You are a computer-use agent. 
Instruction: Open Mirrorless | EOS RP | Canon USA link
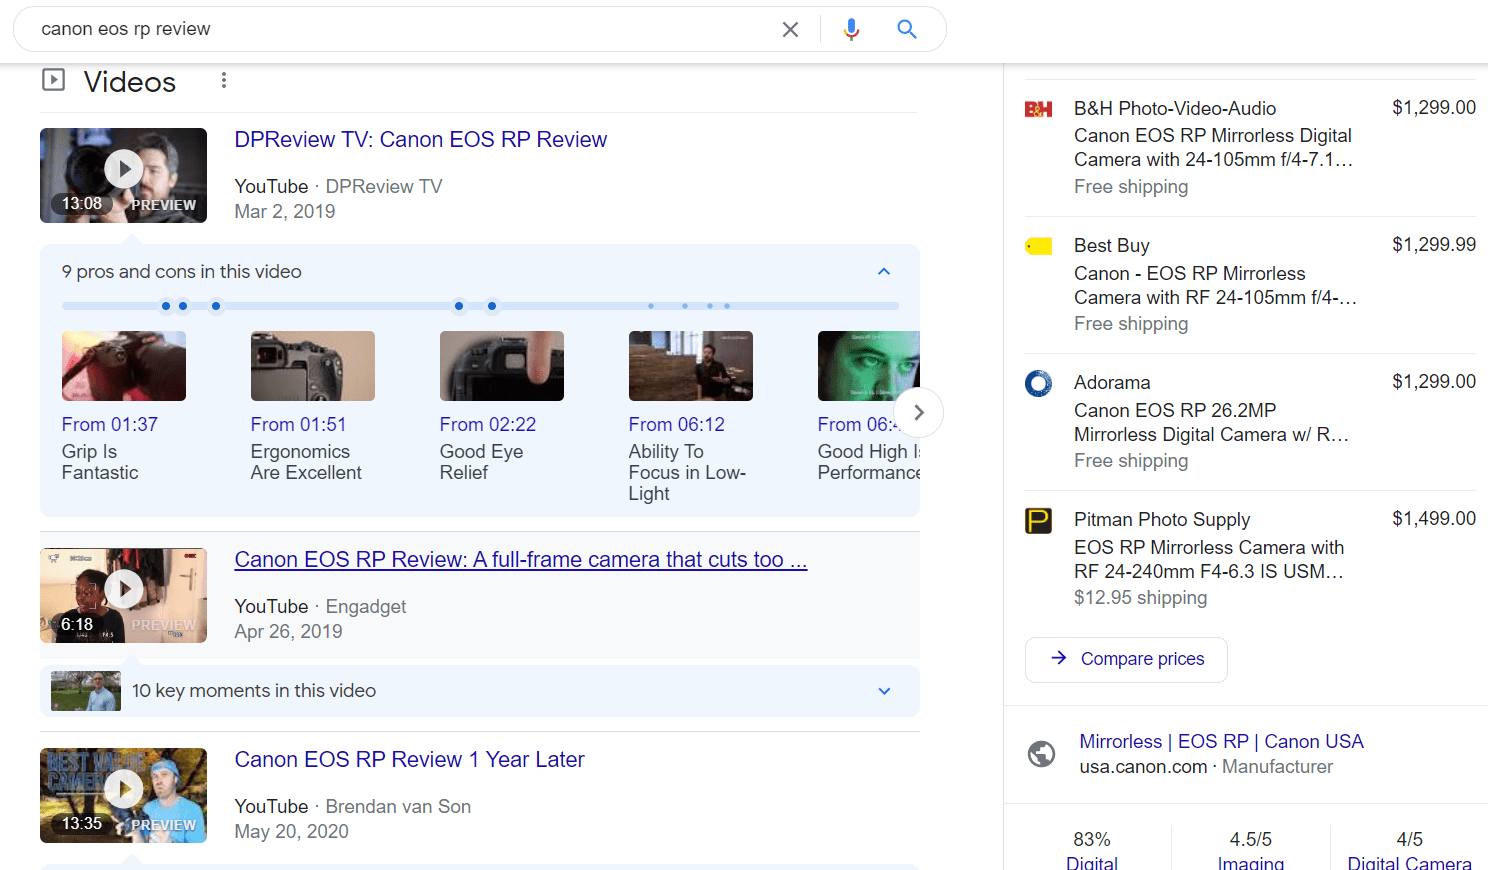(1221, 741)
